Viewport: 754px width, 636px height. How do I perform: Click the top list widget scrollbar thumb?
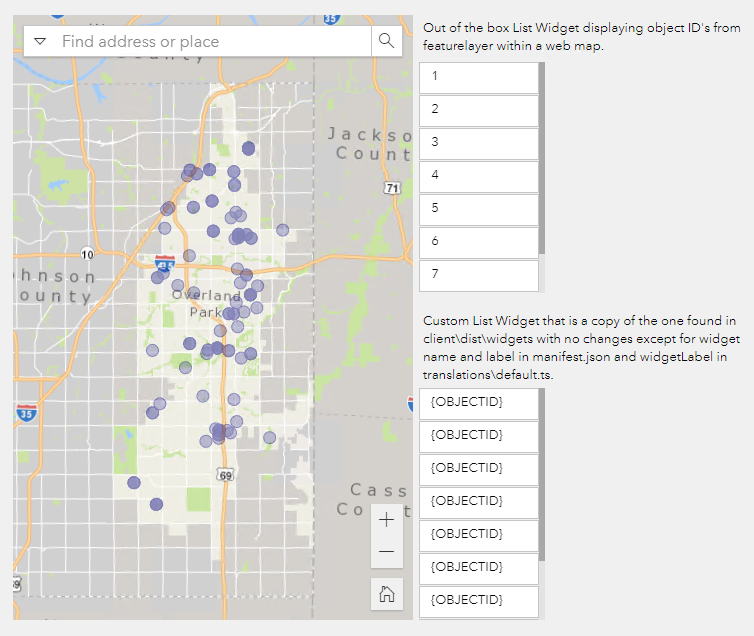pos(542,158)
